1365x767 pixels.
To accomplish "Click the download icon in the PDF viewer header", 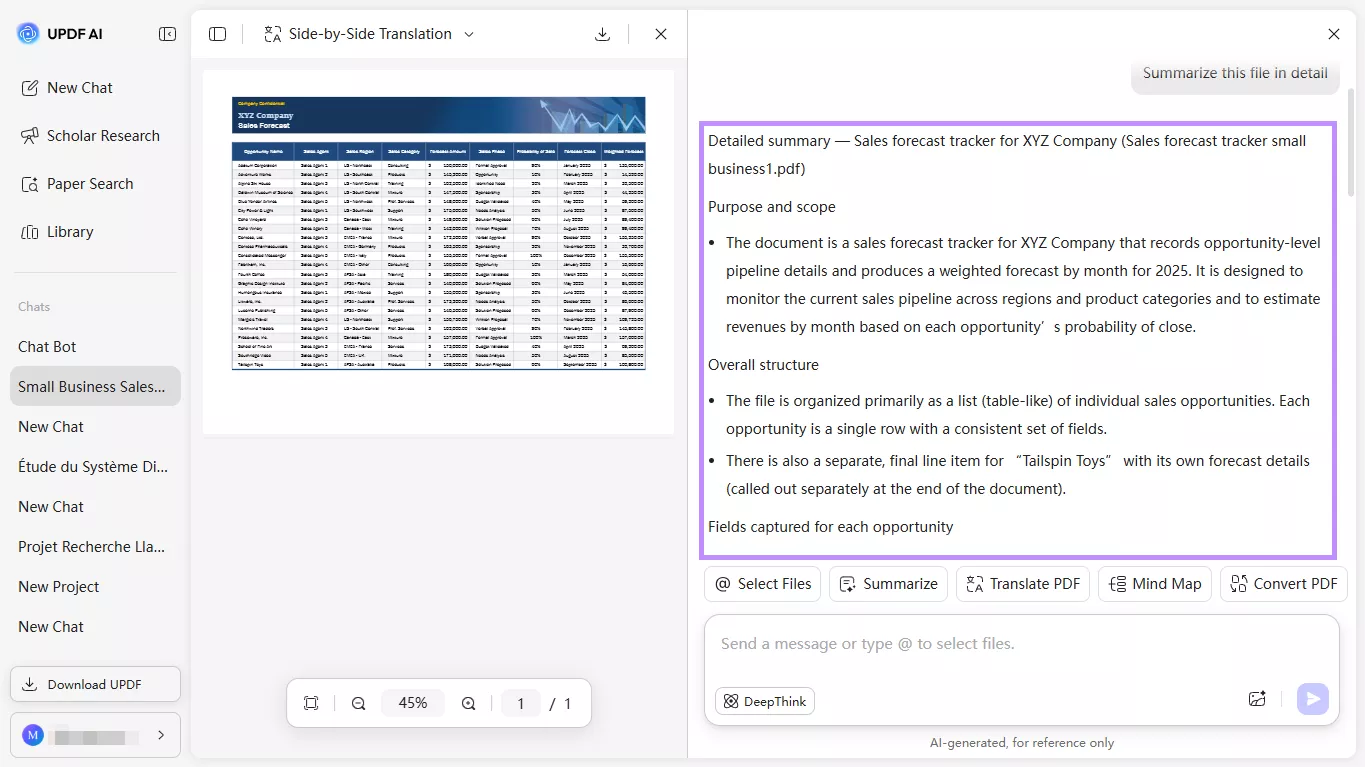I will [602, 33].
